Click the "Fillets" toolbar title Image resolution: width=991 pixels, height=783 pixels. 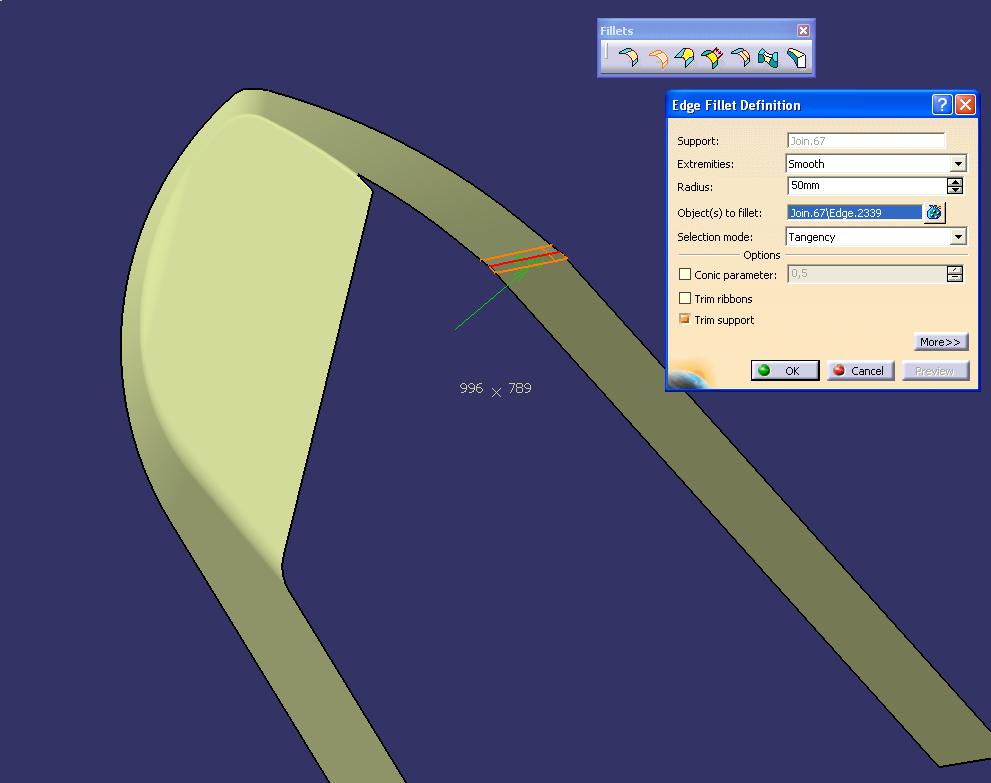click(x=616, y=30)
